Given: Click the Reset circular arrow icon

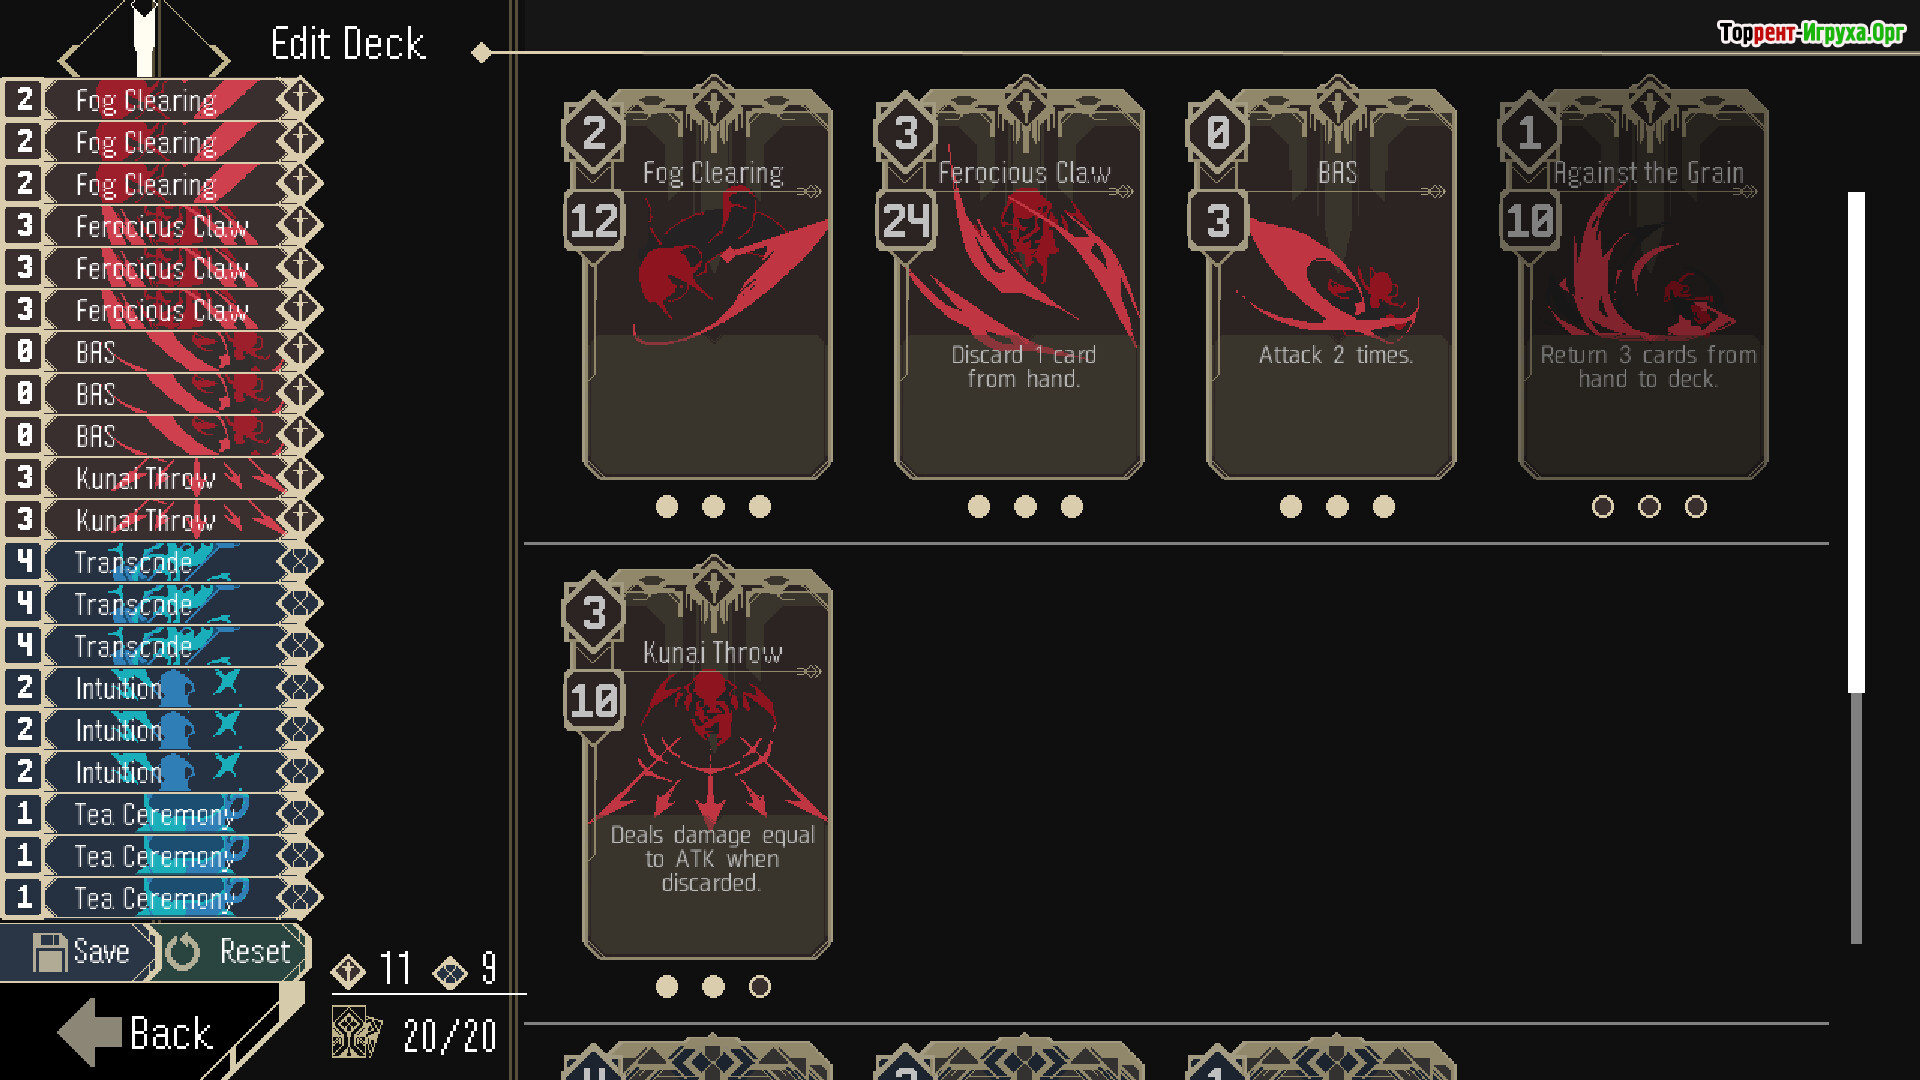Looking at the screenshot, I should pos(182,952).
